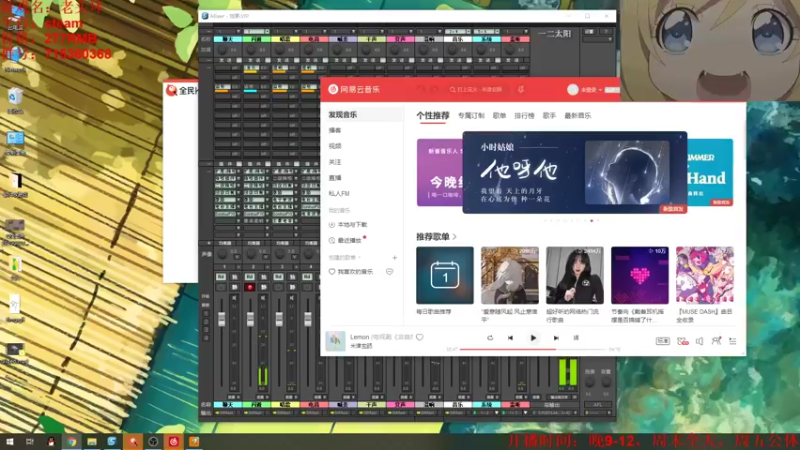Click mixer channel 3 volume fader
This screenshot has height=450, width=800.
point(279,319)
